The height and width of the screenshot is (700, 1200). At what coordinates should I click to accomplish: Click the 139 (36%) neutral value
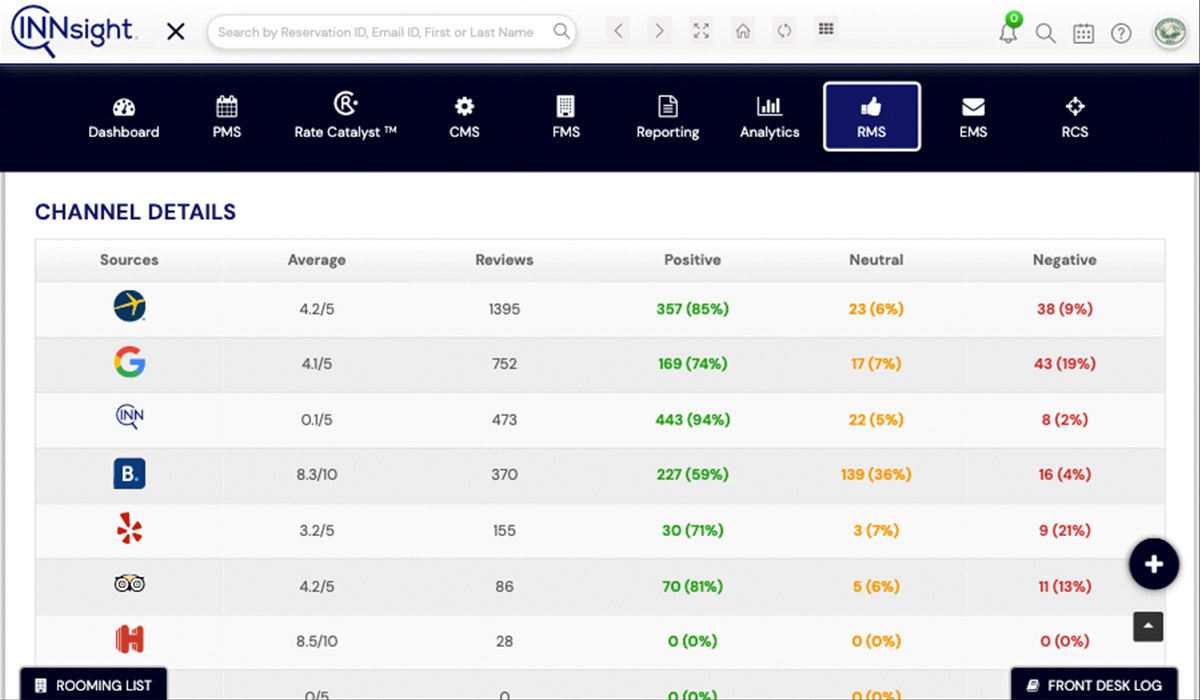tap(876, 474)
